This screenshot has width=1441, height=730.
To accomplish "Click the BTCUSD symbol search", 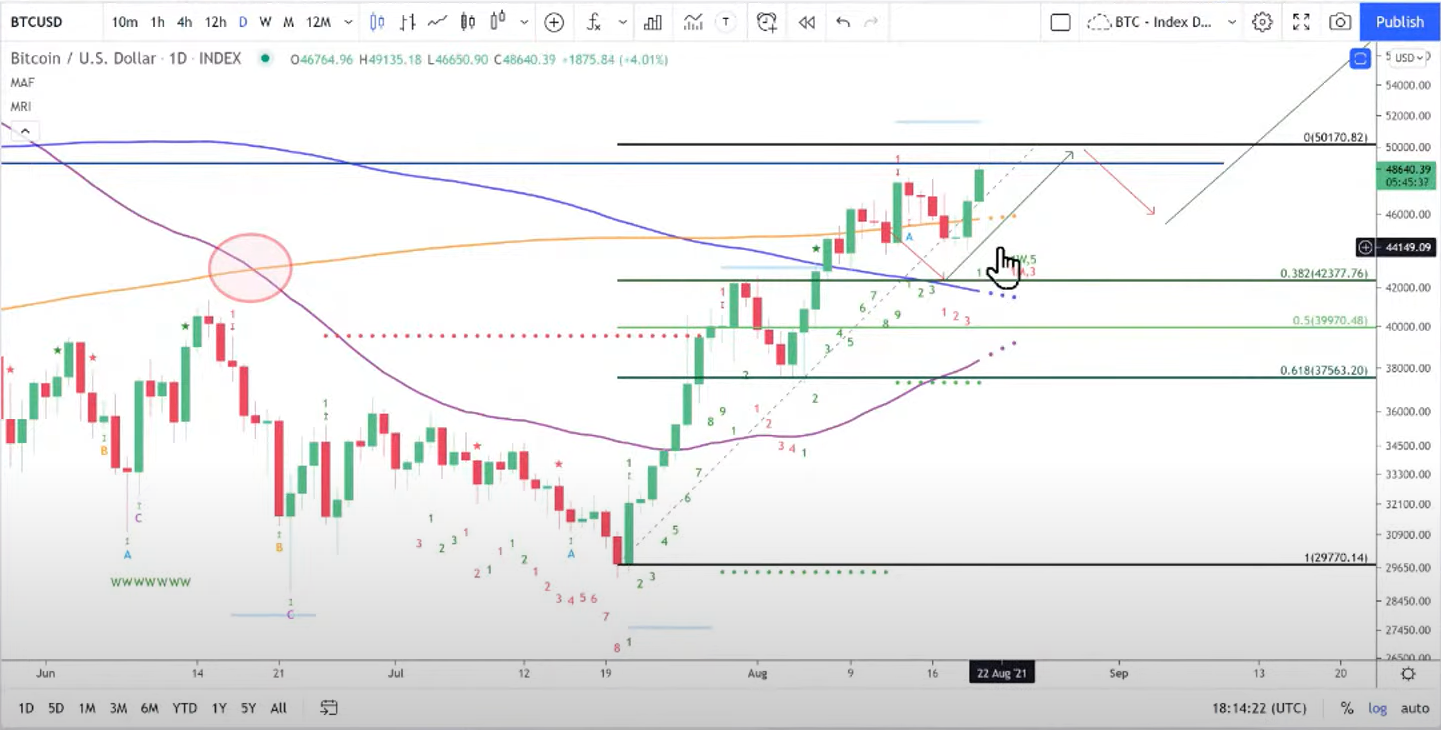I will point(37,22).
